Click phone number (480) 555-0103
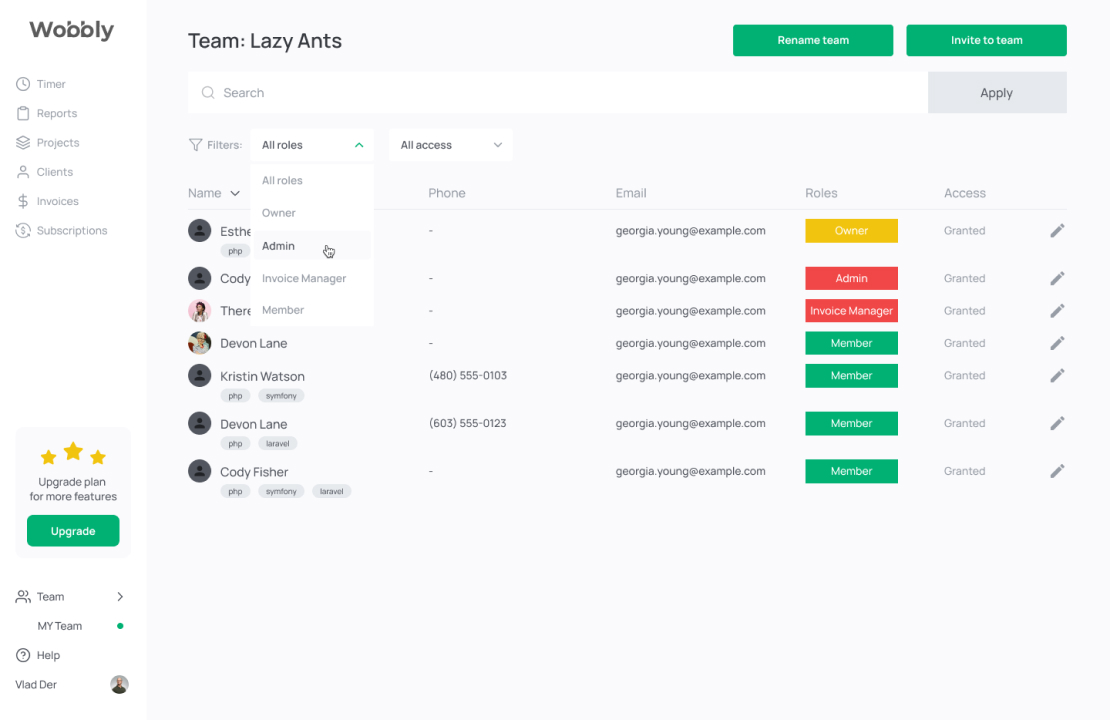The height and width of the screenshot is (720, 1111). 468,376
